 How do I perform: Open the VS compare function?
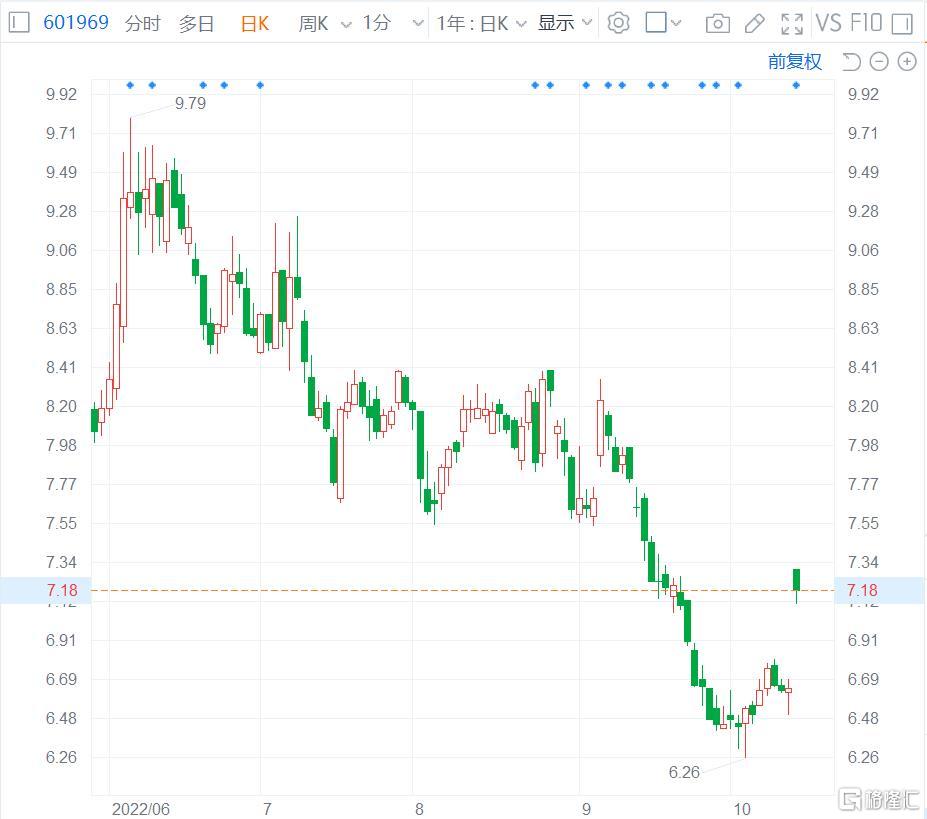point(828,23)
